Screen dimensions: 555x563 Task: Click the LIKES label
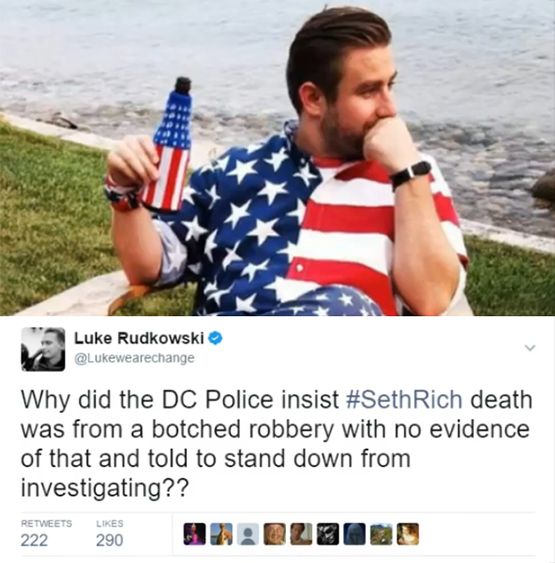pyautogui.click(x=109, y=524)
